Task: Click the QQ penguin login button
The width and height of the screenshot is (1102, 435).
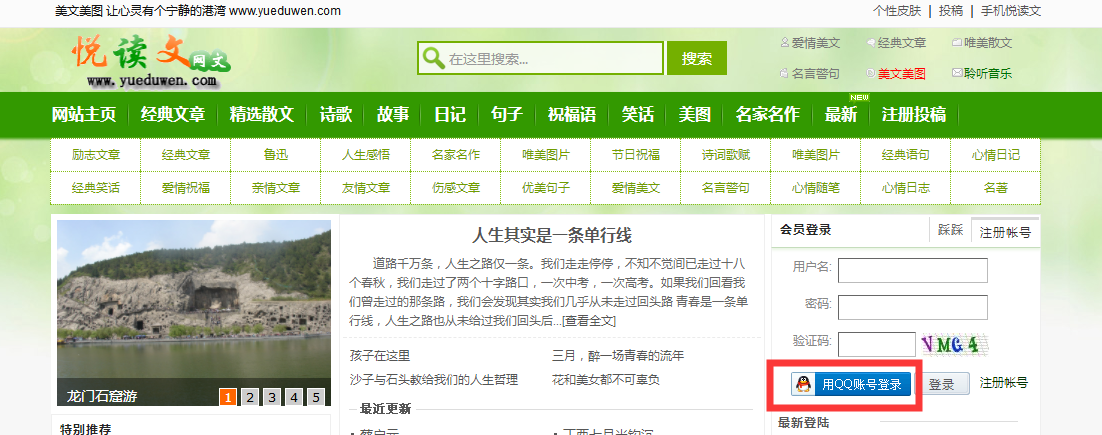Action: pos(851,384)
